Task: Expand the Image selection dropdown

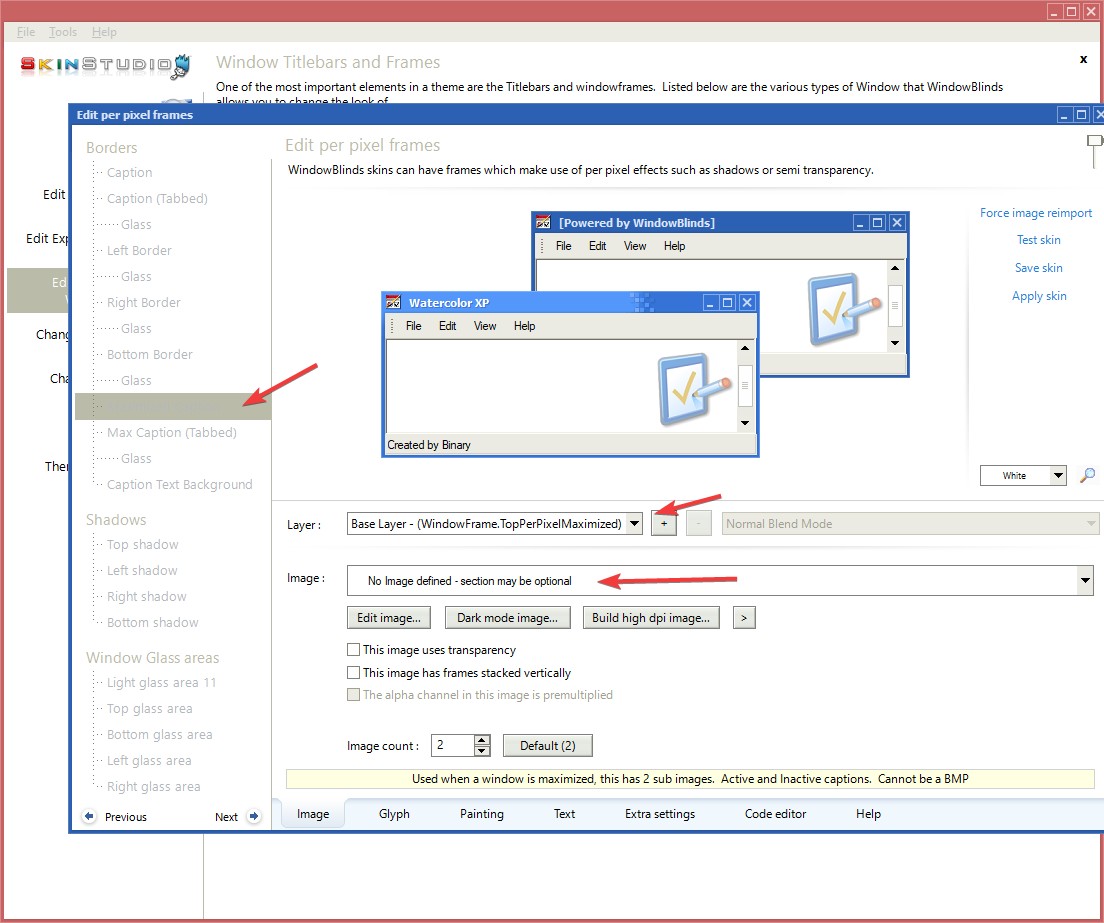Action: click(1085, 580)
